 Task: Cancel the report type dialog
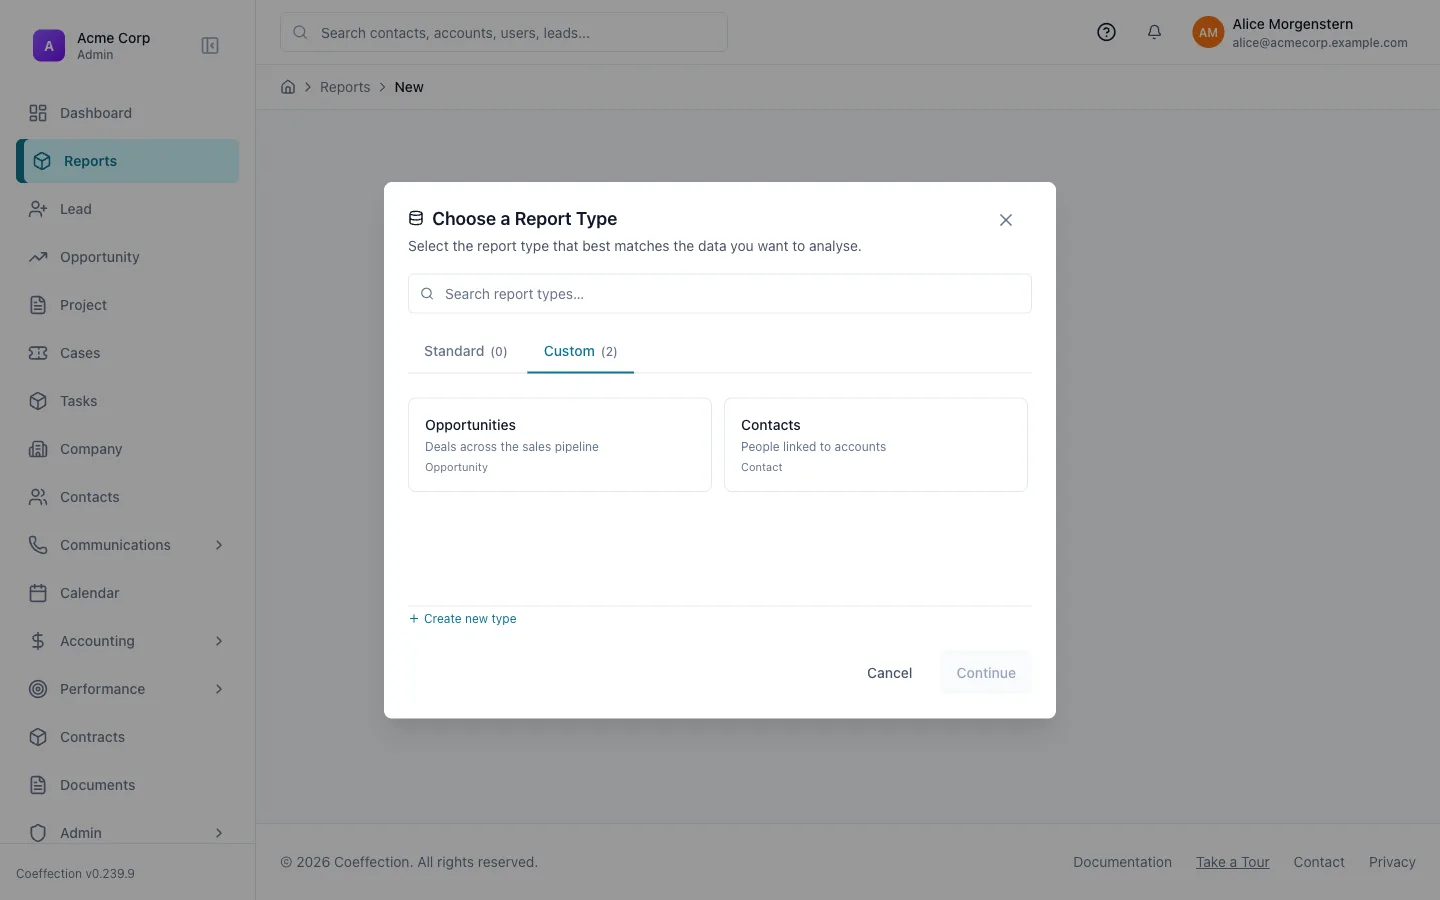(889, 673)
